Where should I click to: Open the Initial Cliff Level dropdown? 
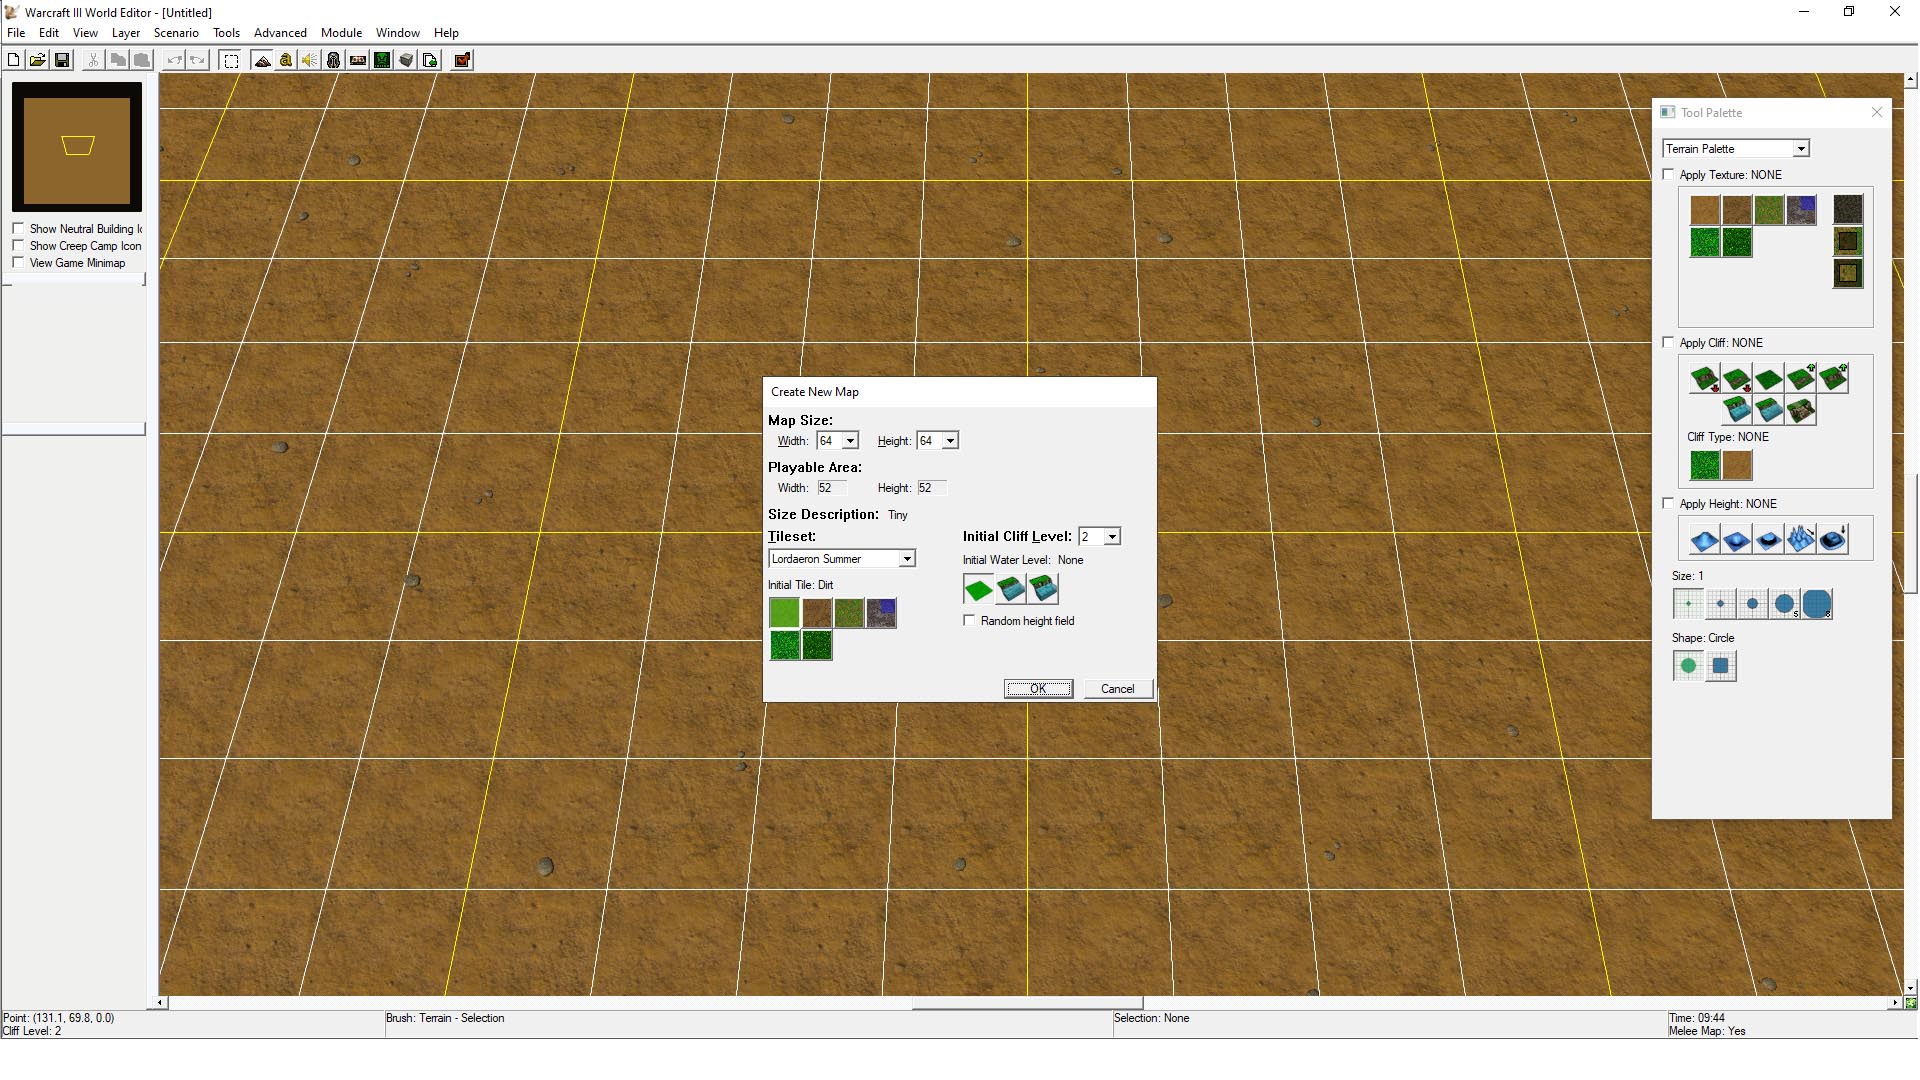(x=1112, y=535)
